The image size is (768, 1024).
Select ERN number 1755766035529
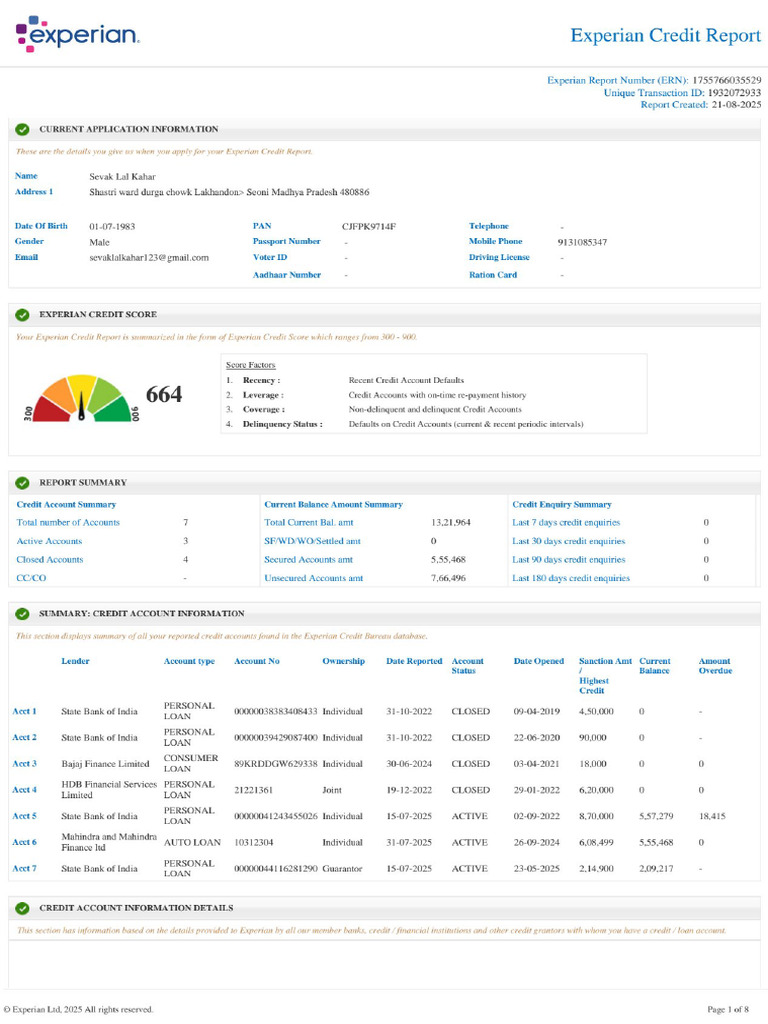pos(726,80)
